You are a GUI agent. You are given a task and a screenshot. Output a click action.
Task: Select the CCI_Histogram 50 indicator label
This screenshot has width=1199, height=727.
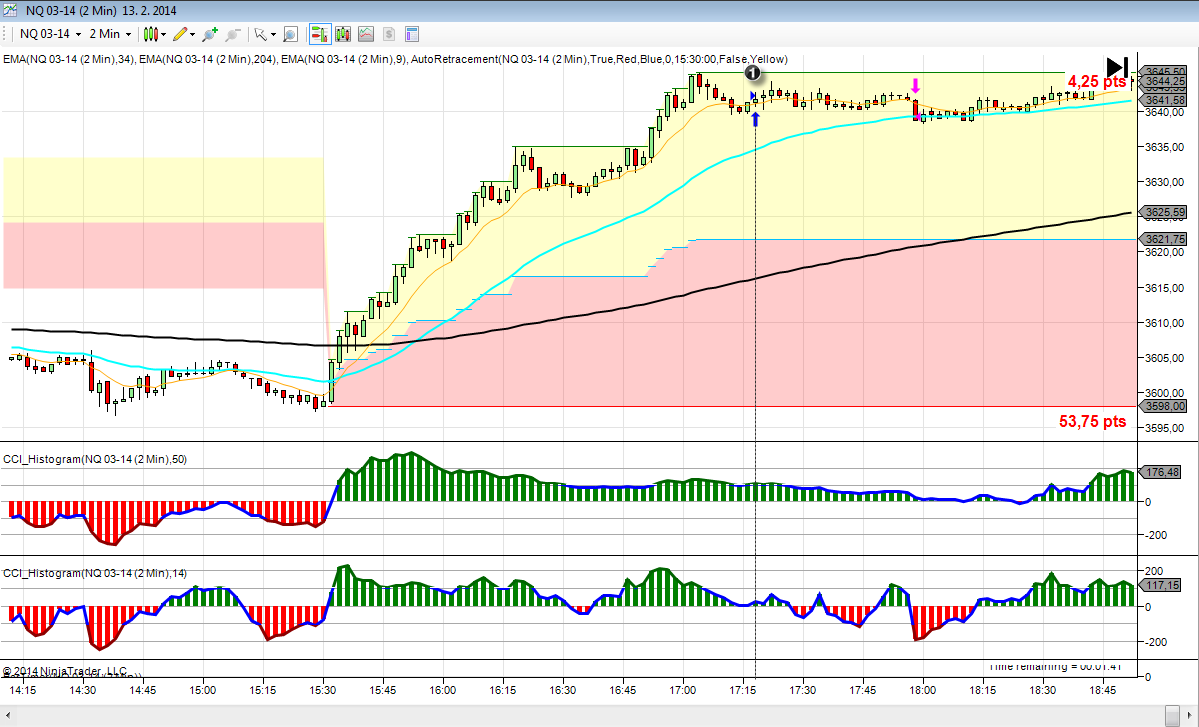pos(94,459)
